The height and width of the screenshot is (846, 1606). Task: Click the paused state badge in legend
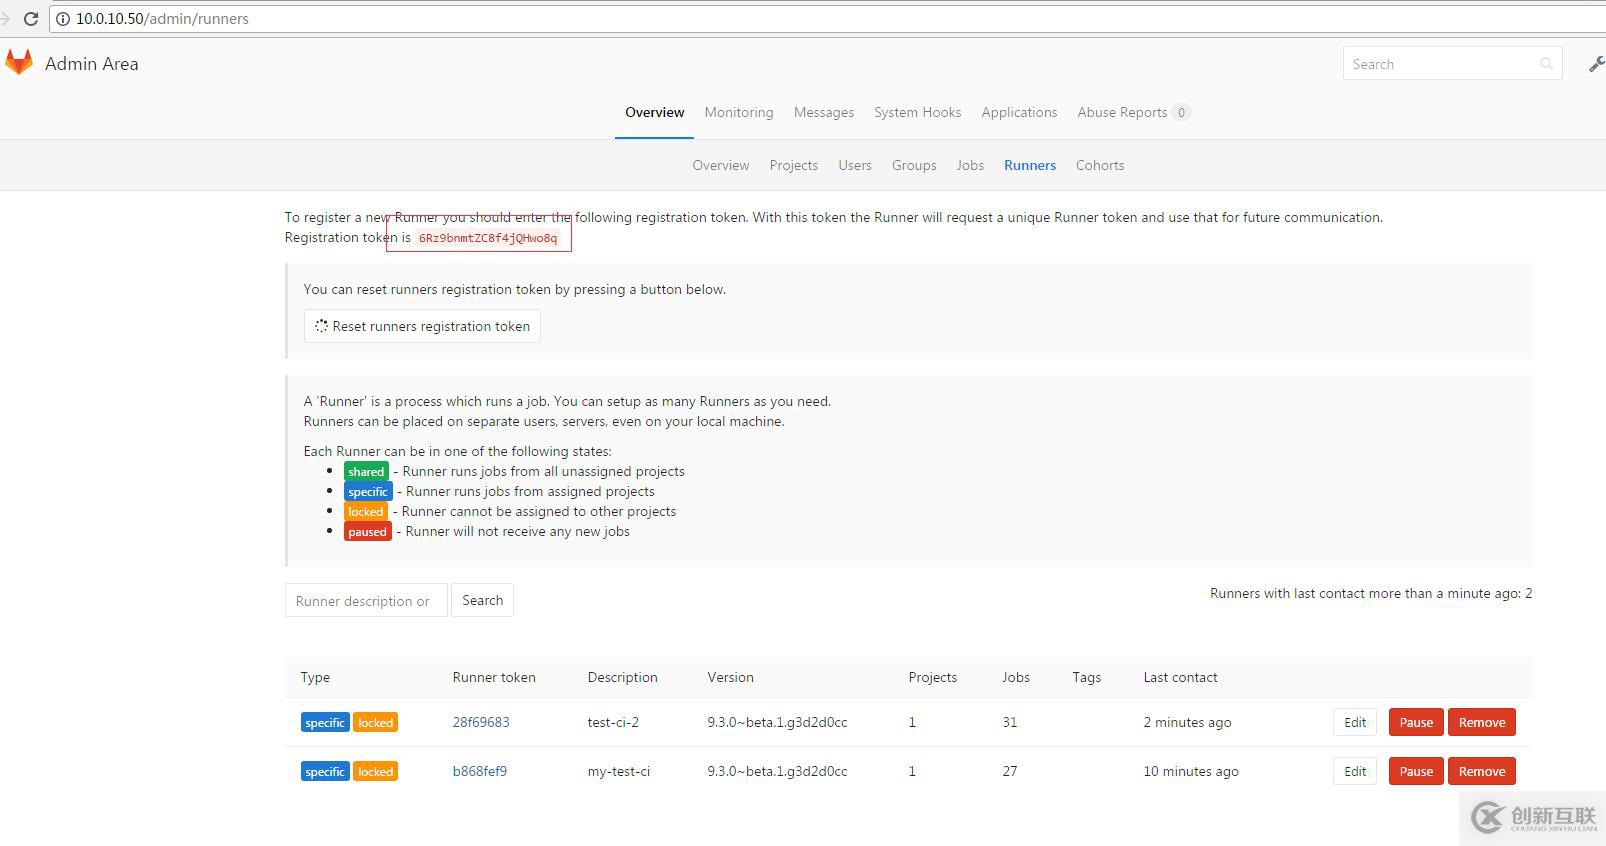tap(367, 531)
